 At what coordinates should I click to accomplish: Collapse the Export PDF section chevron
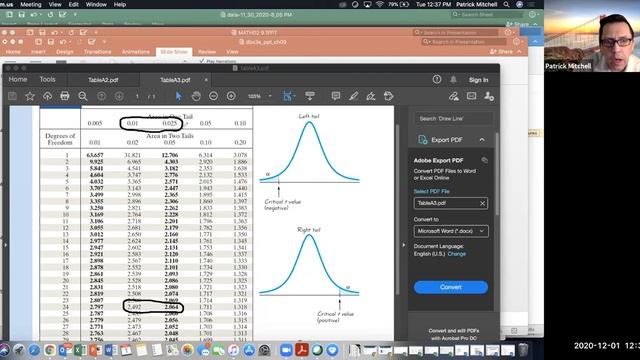click(482, 140)
